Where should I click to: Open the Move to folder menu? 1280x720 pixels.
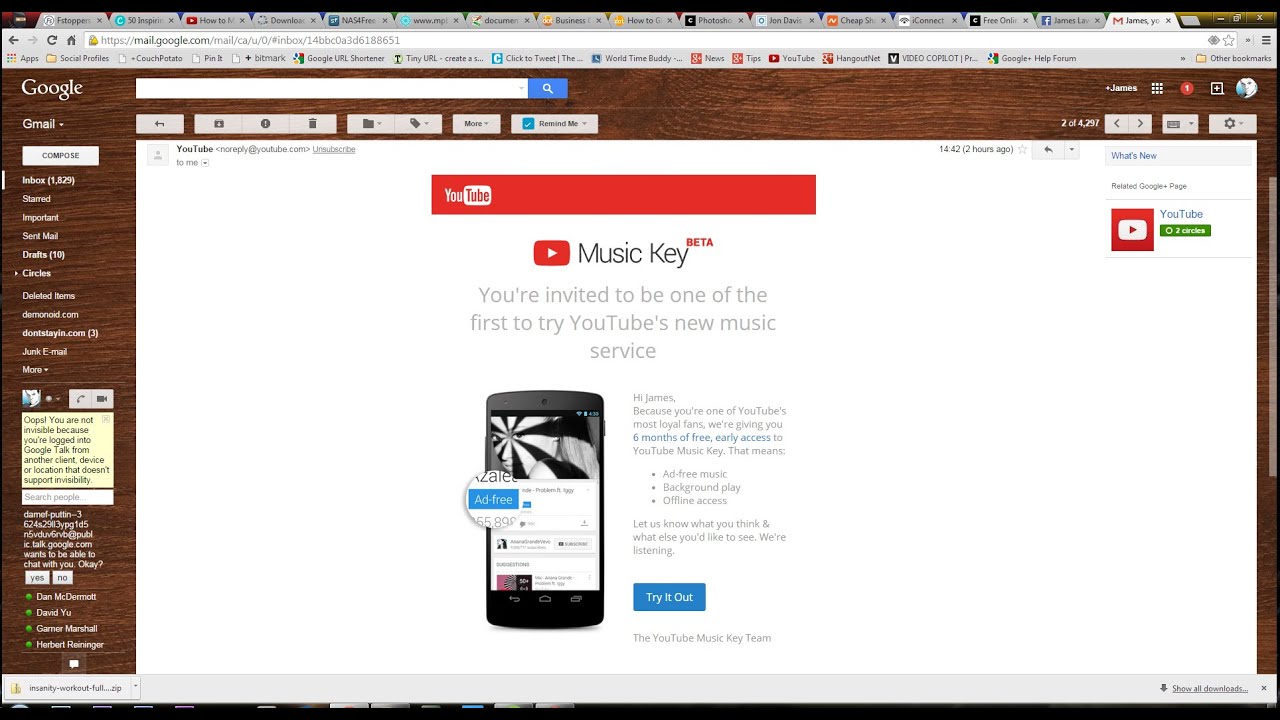371,123
